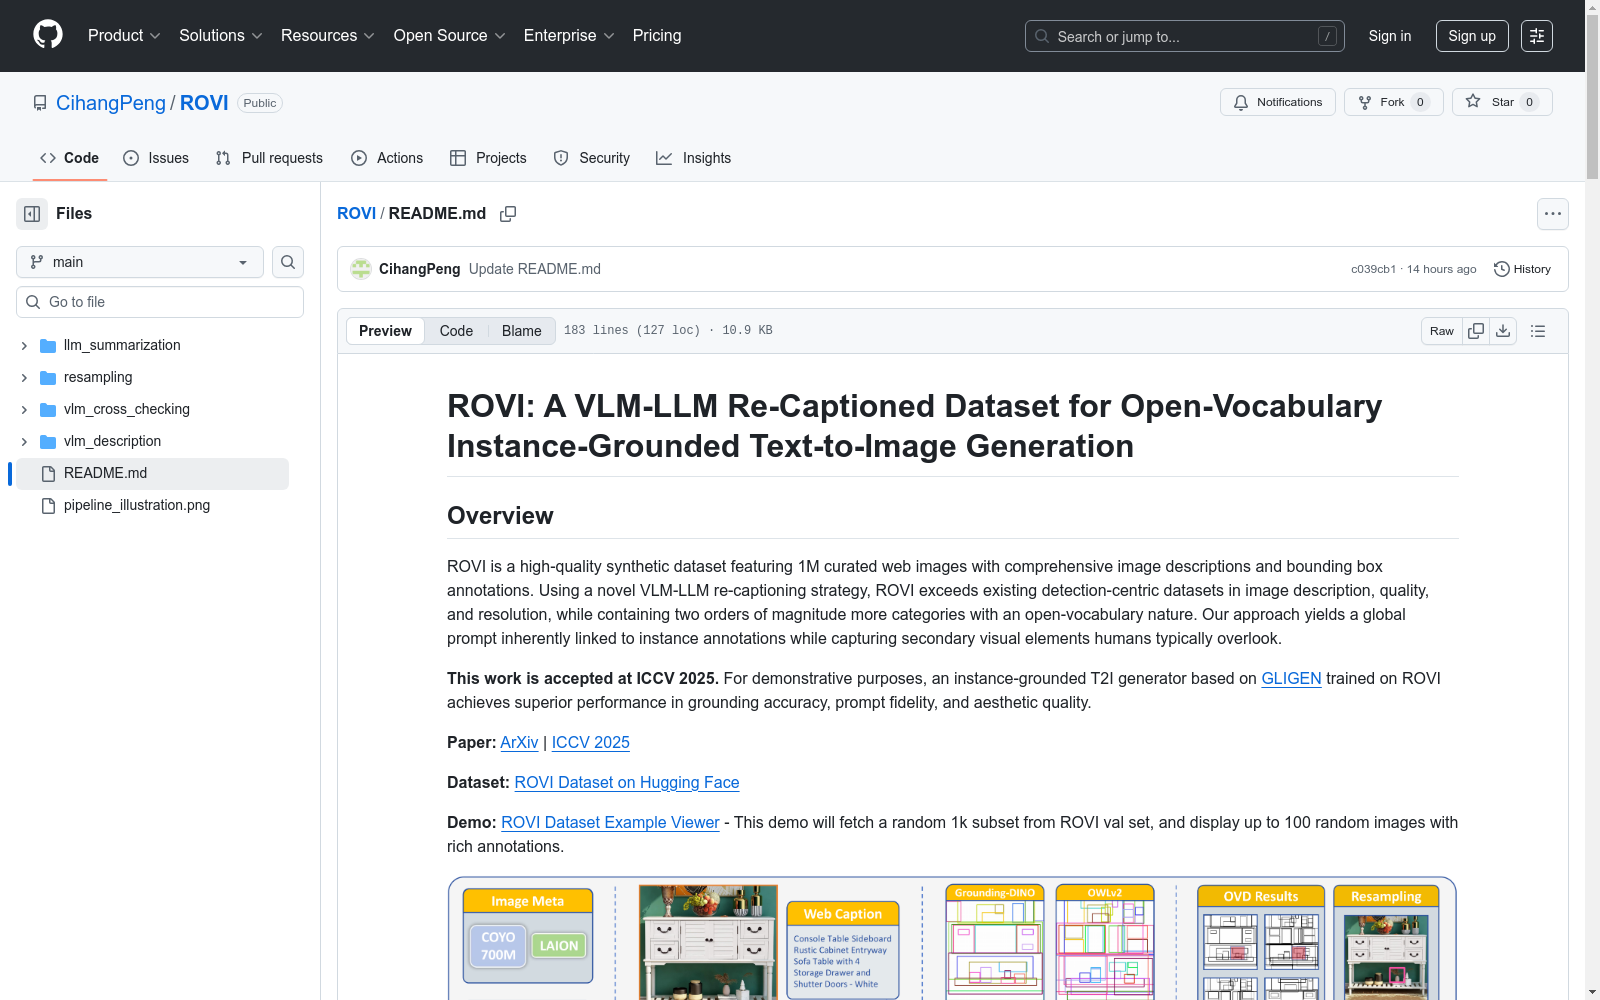Open the three-dot more options menu
Viewport: 1600px width, 1000px height.
[x=1552, y=214]
